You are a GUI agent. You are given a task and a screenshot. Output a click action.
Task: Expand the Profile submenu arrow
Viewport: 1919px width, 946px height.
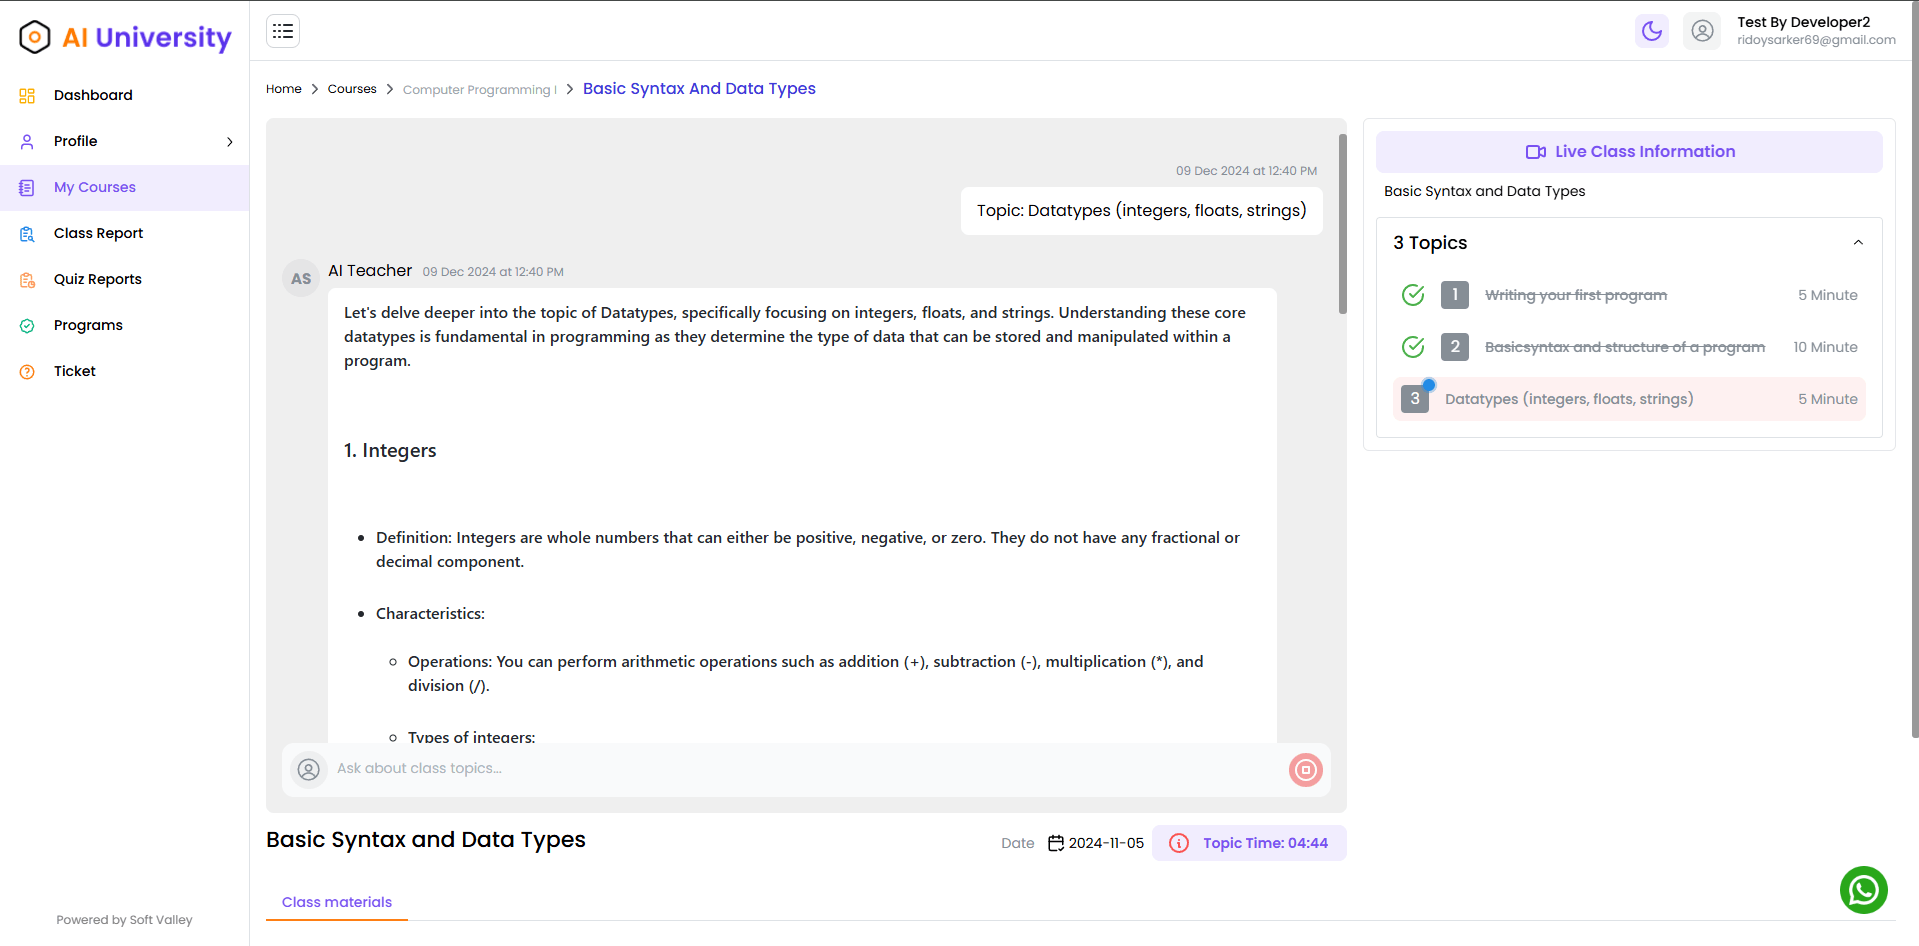(x=230, y=141)
